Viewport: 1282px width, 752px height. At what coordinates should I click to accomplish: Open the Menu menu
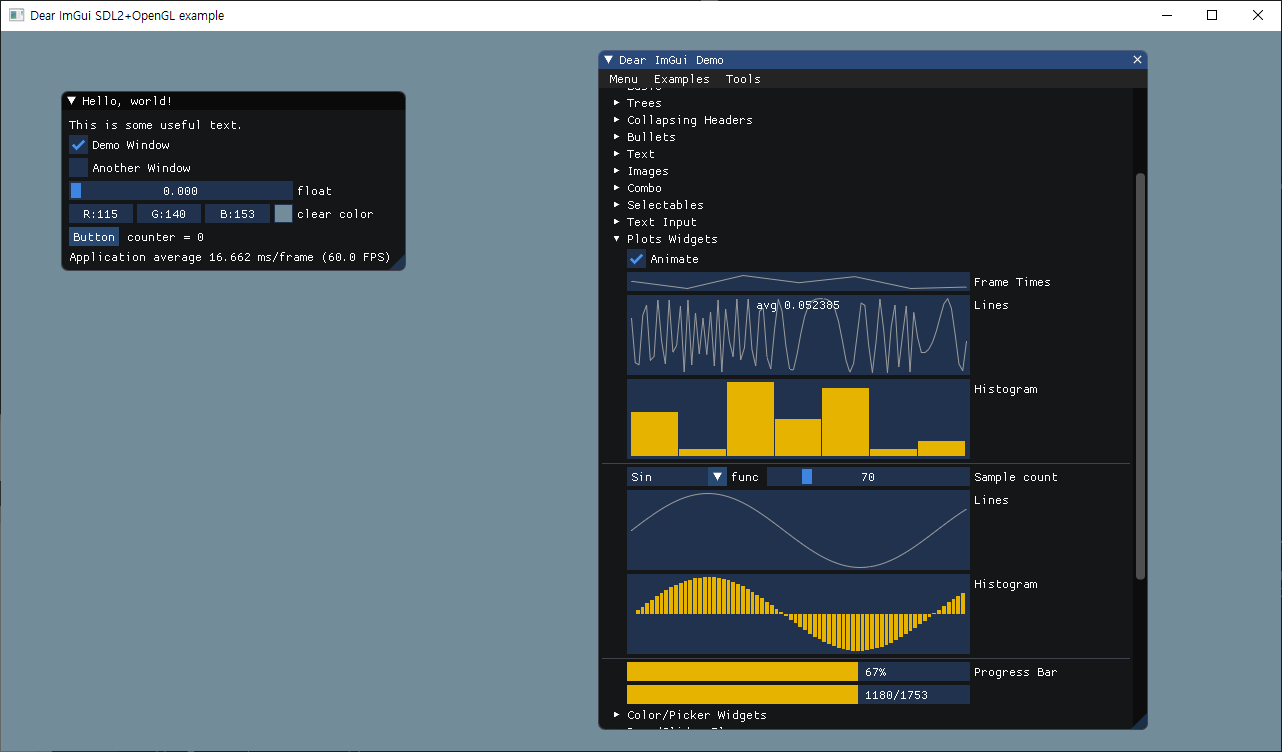coord(623,79)
